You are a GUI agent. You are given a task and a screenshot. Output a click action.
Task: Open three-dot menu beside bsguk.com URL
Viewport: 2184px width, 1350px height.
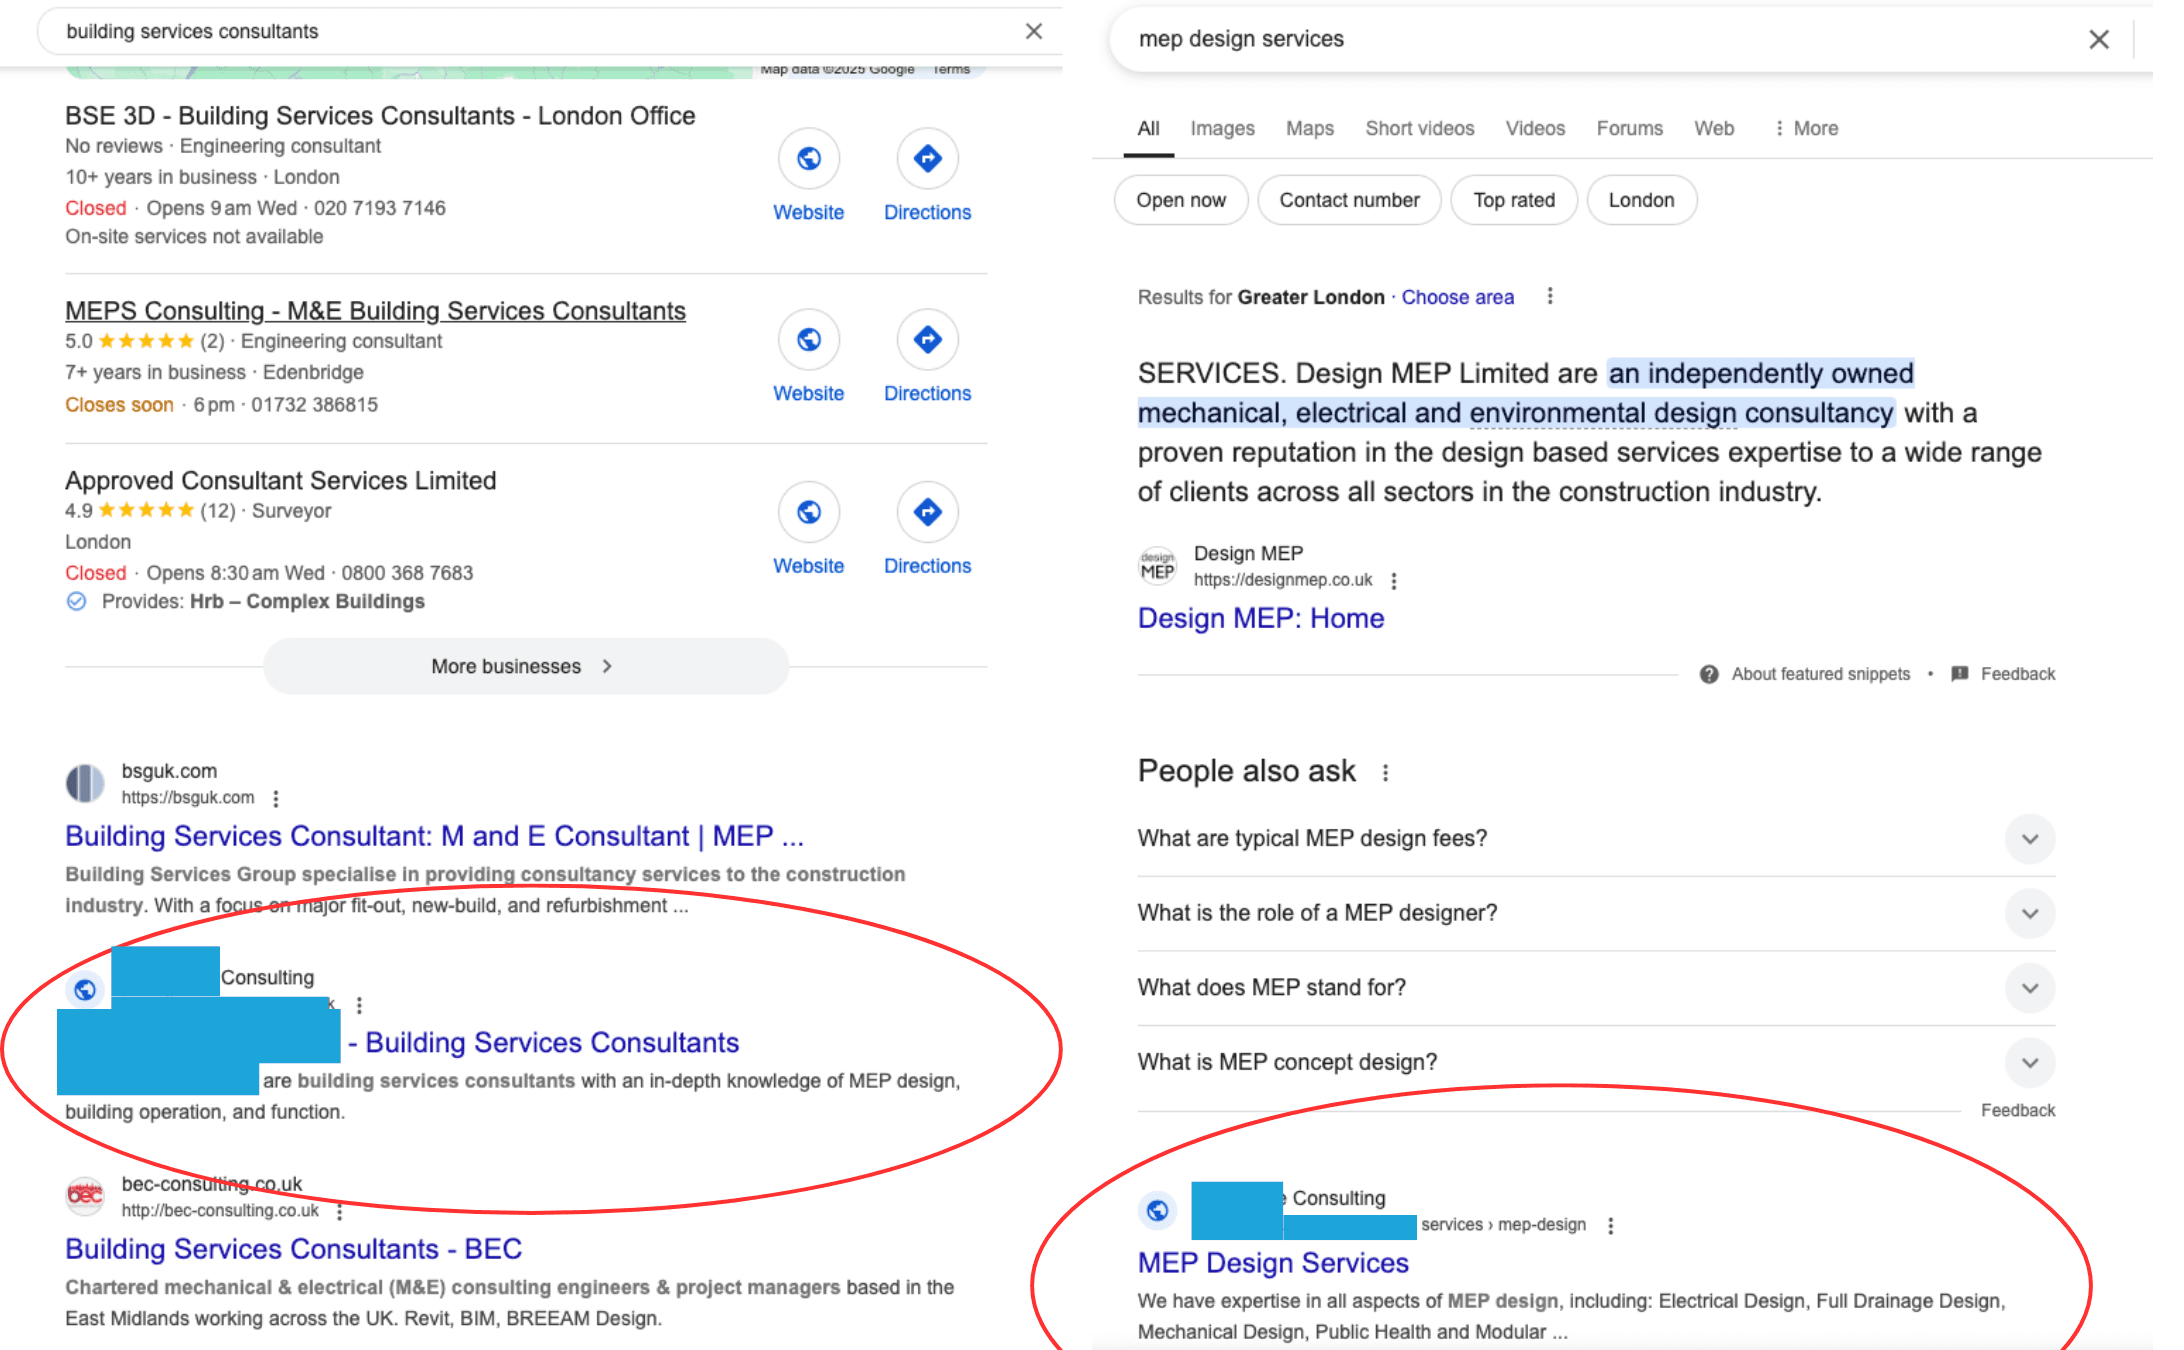tap(276, 798)
